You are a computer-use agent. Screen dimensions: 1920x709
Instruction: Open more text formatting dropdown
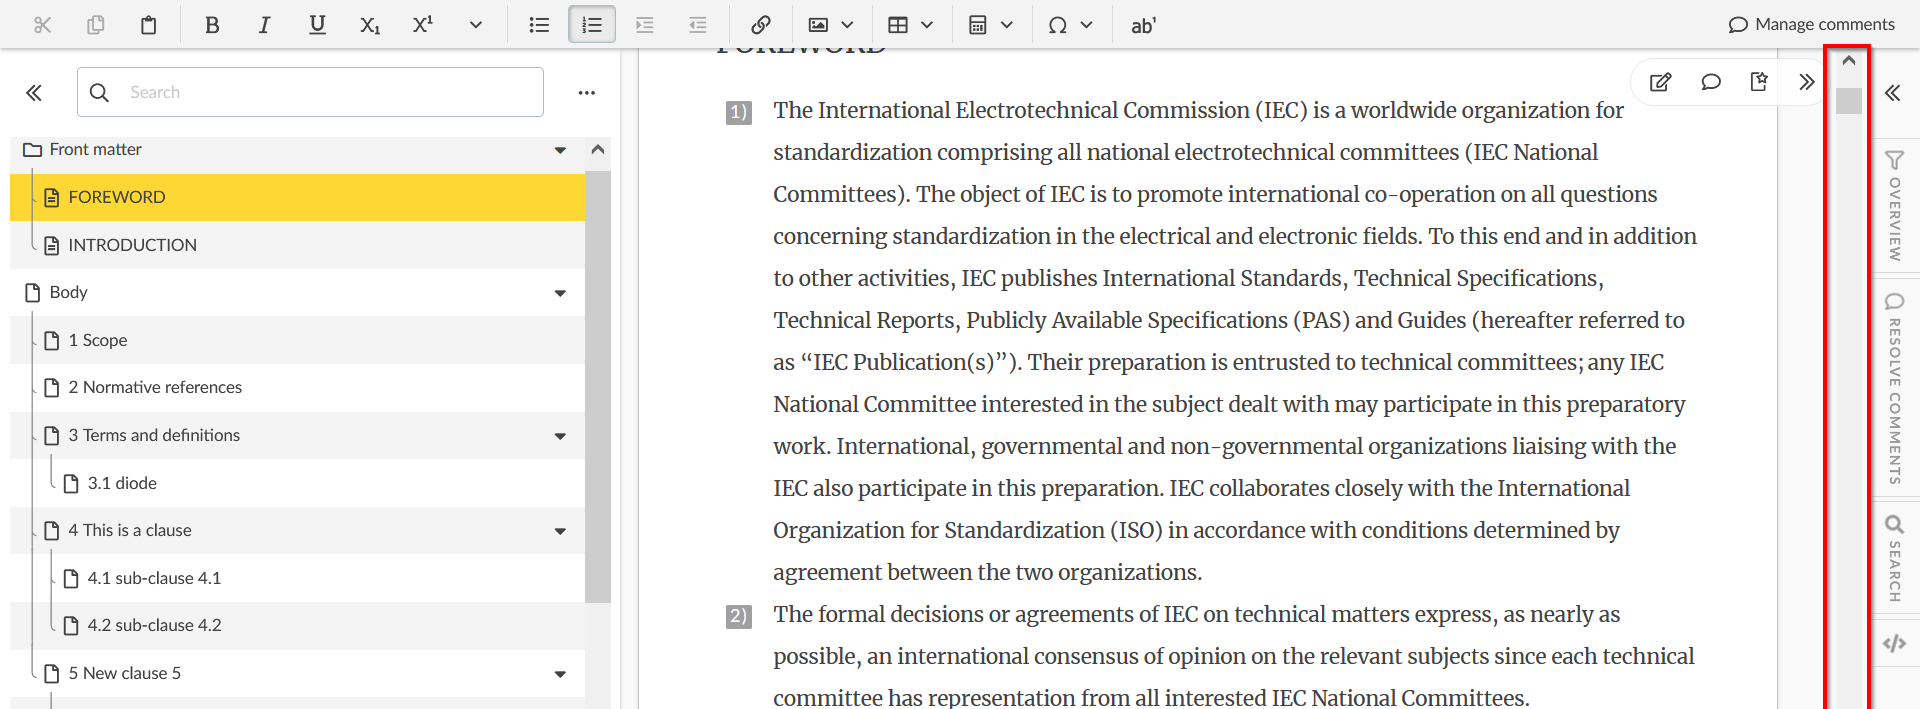pos(476,25)
